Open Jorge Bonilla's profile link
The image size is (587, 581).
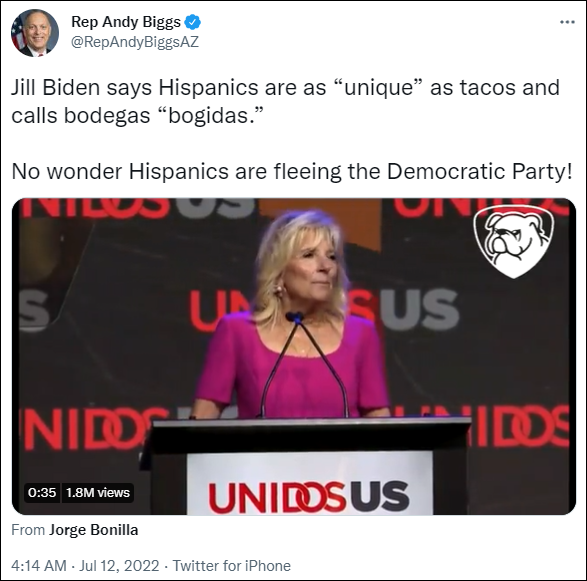pyautogui.click(x=94, y=530)
